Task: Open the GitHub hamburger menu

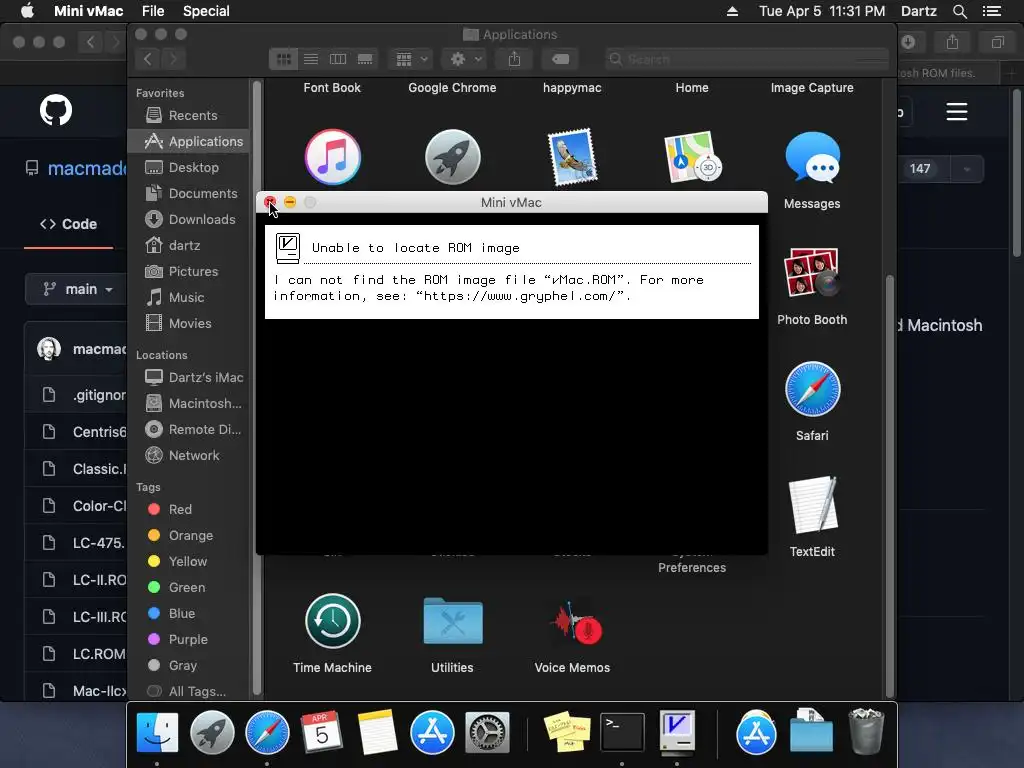Action: pos(957,112)
